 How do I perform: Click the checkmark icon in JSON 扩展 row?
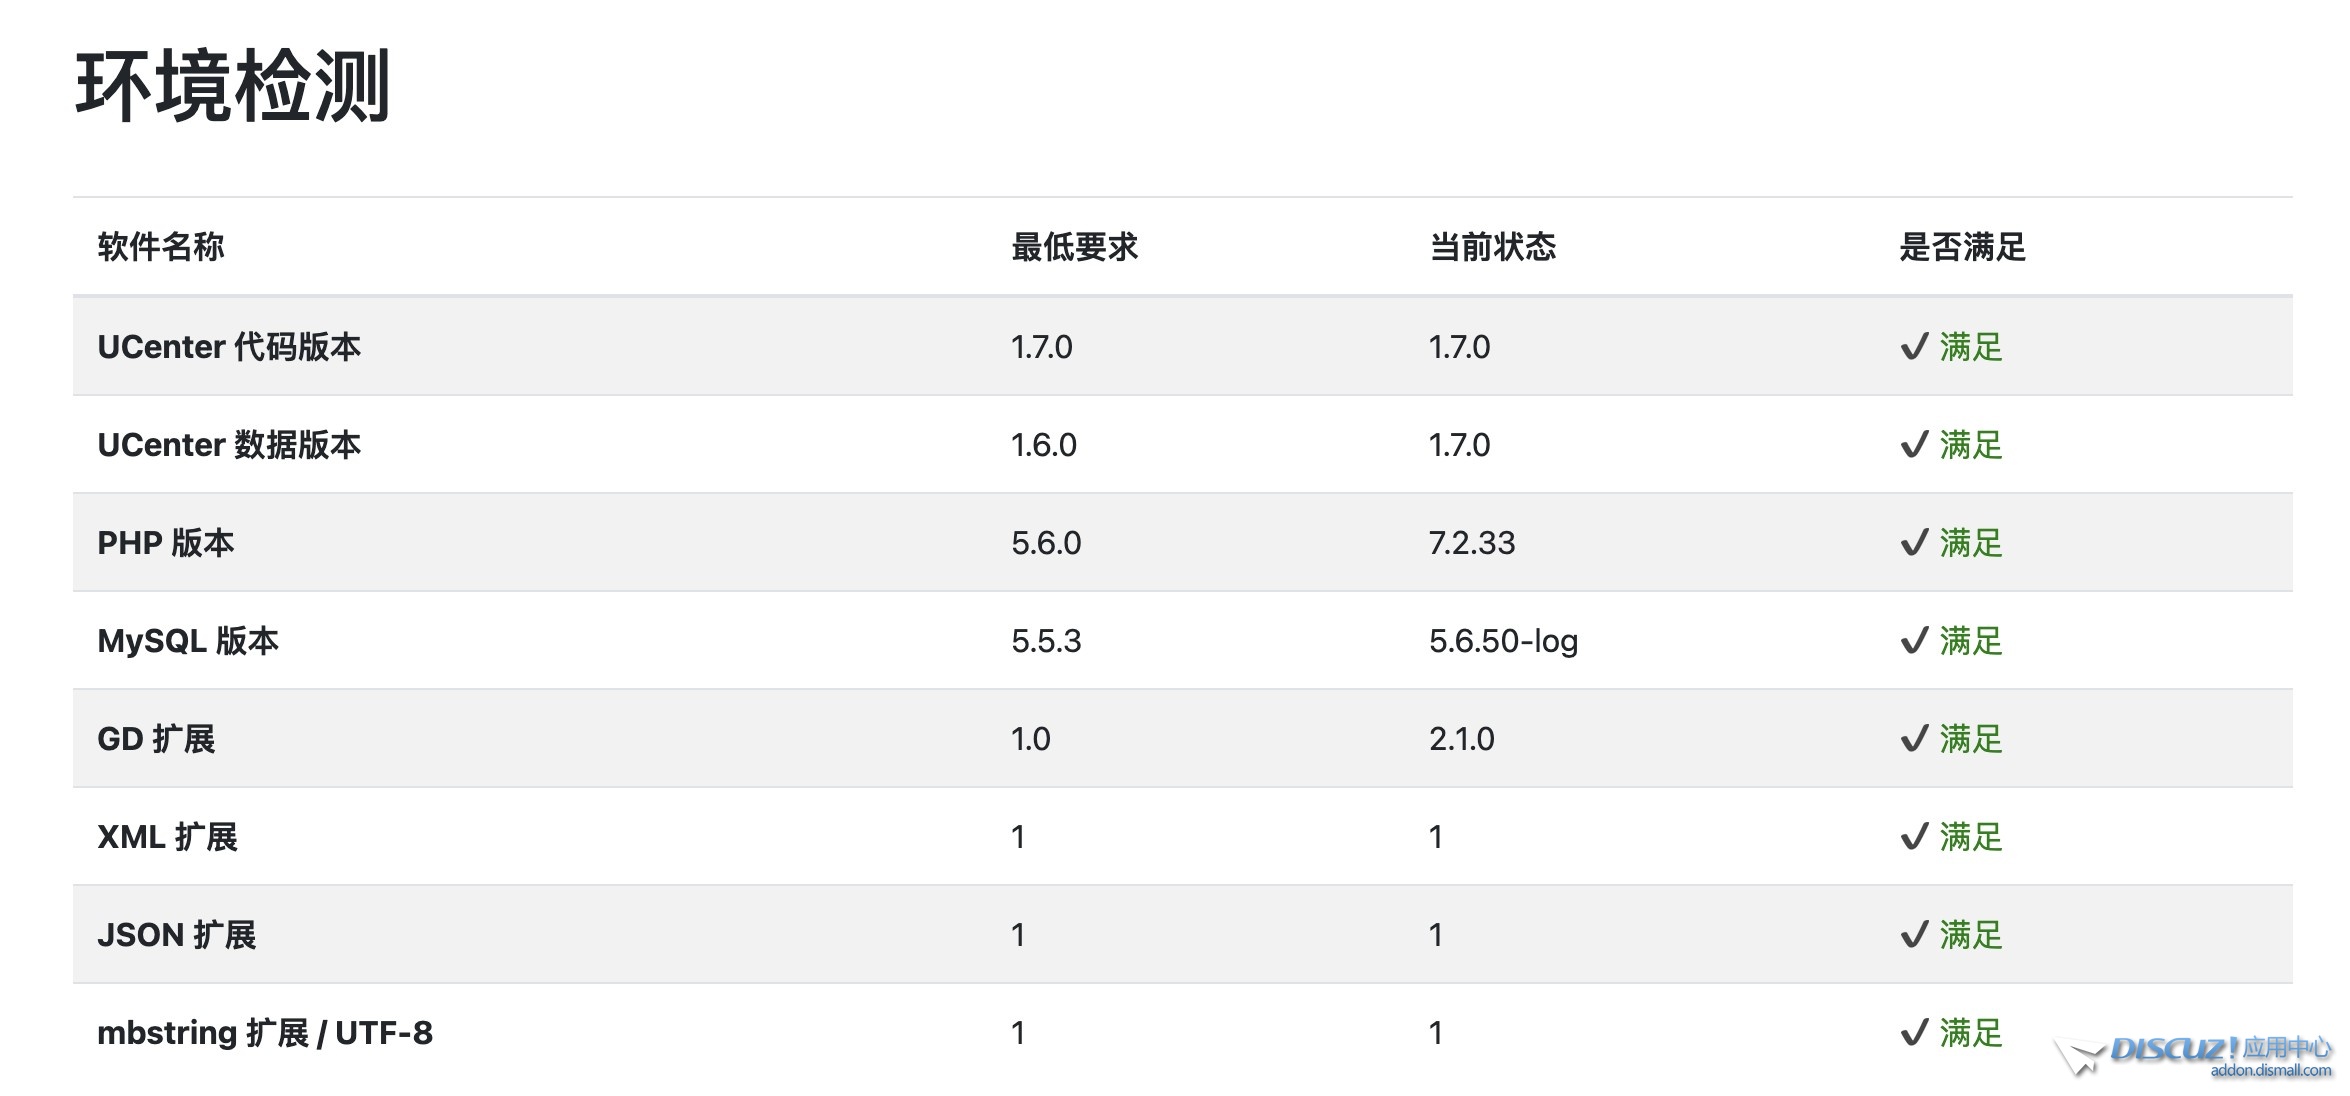coord(1914,935)
